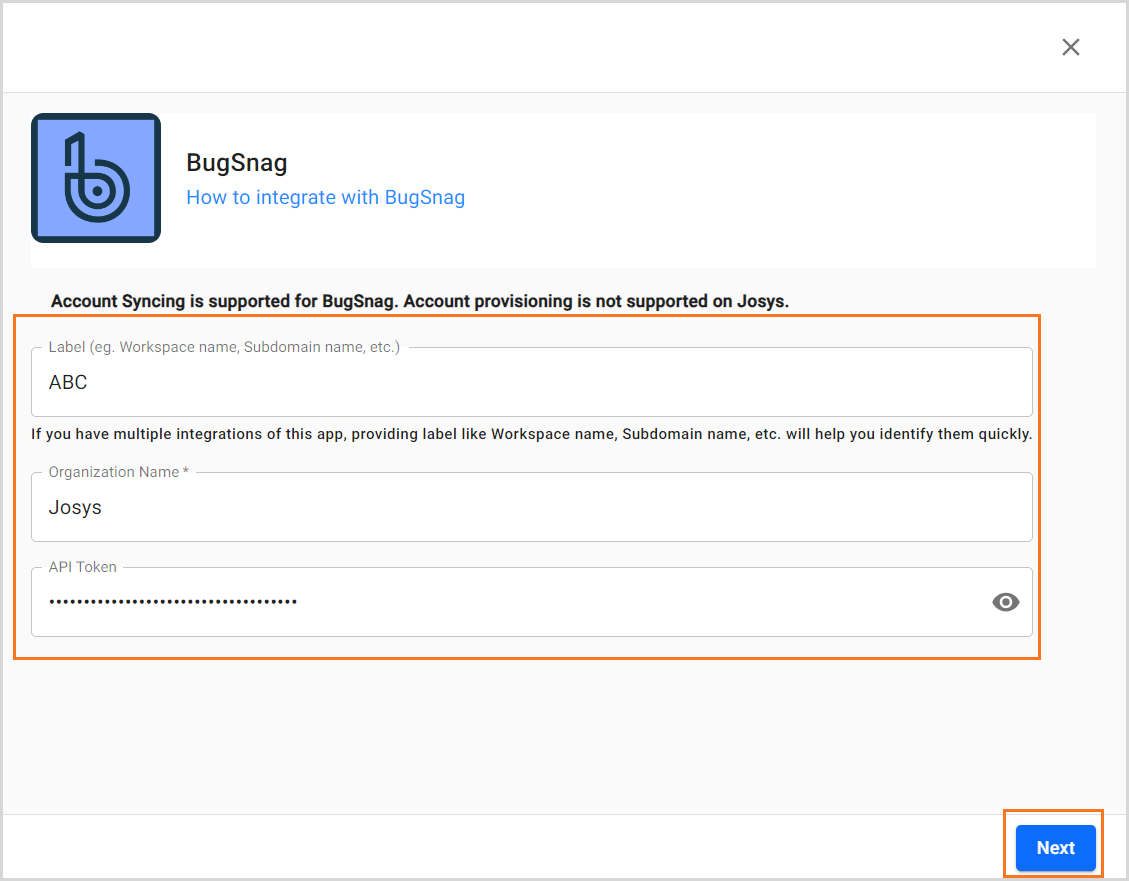Click the multiple integrations helper text
Viewport: 1129px width, 881px height.
click(531, 434)
